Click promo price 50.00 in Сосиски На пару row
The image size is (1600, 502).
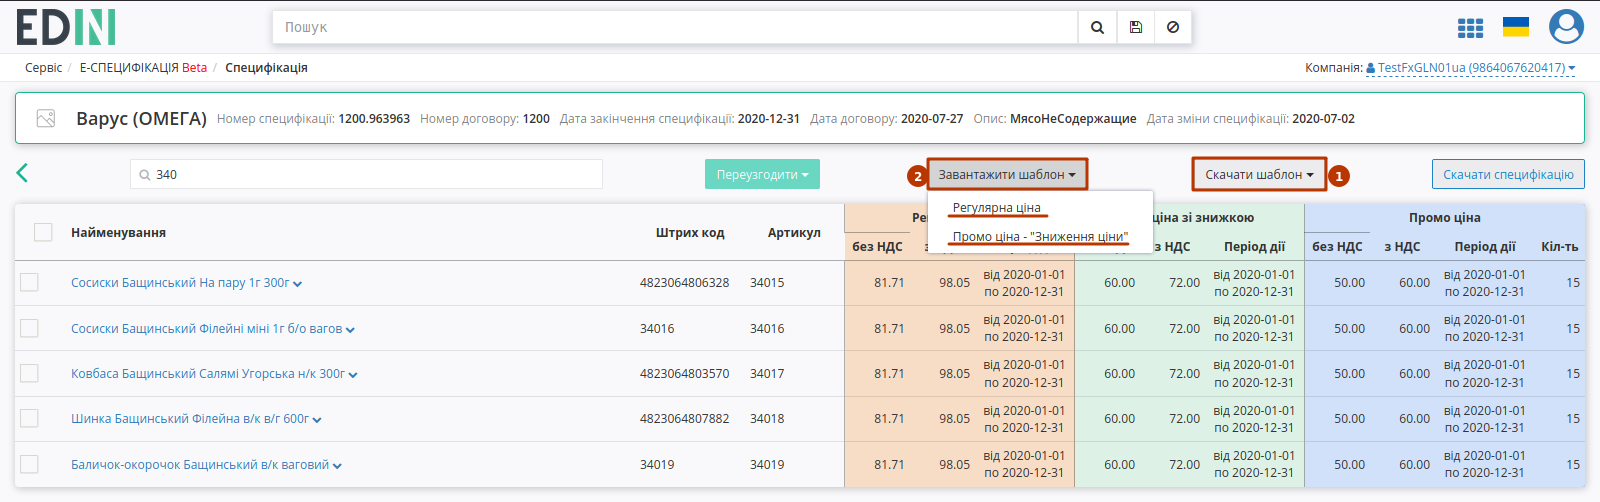point(1349,283)
